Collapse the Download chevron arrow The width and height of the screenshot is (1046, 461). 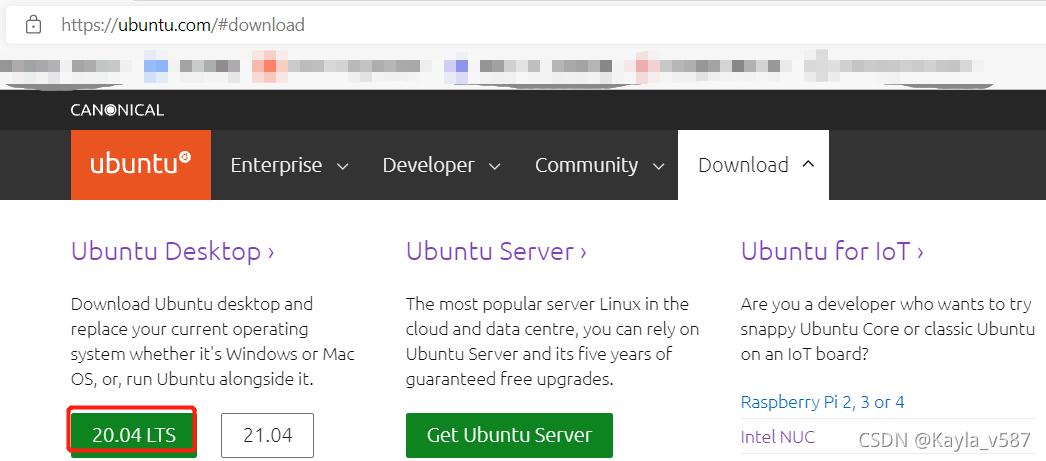tap(808, 164)
